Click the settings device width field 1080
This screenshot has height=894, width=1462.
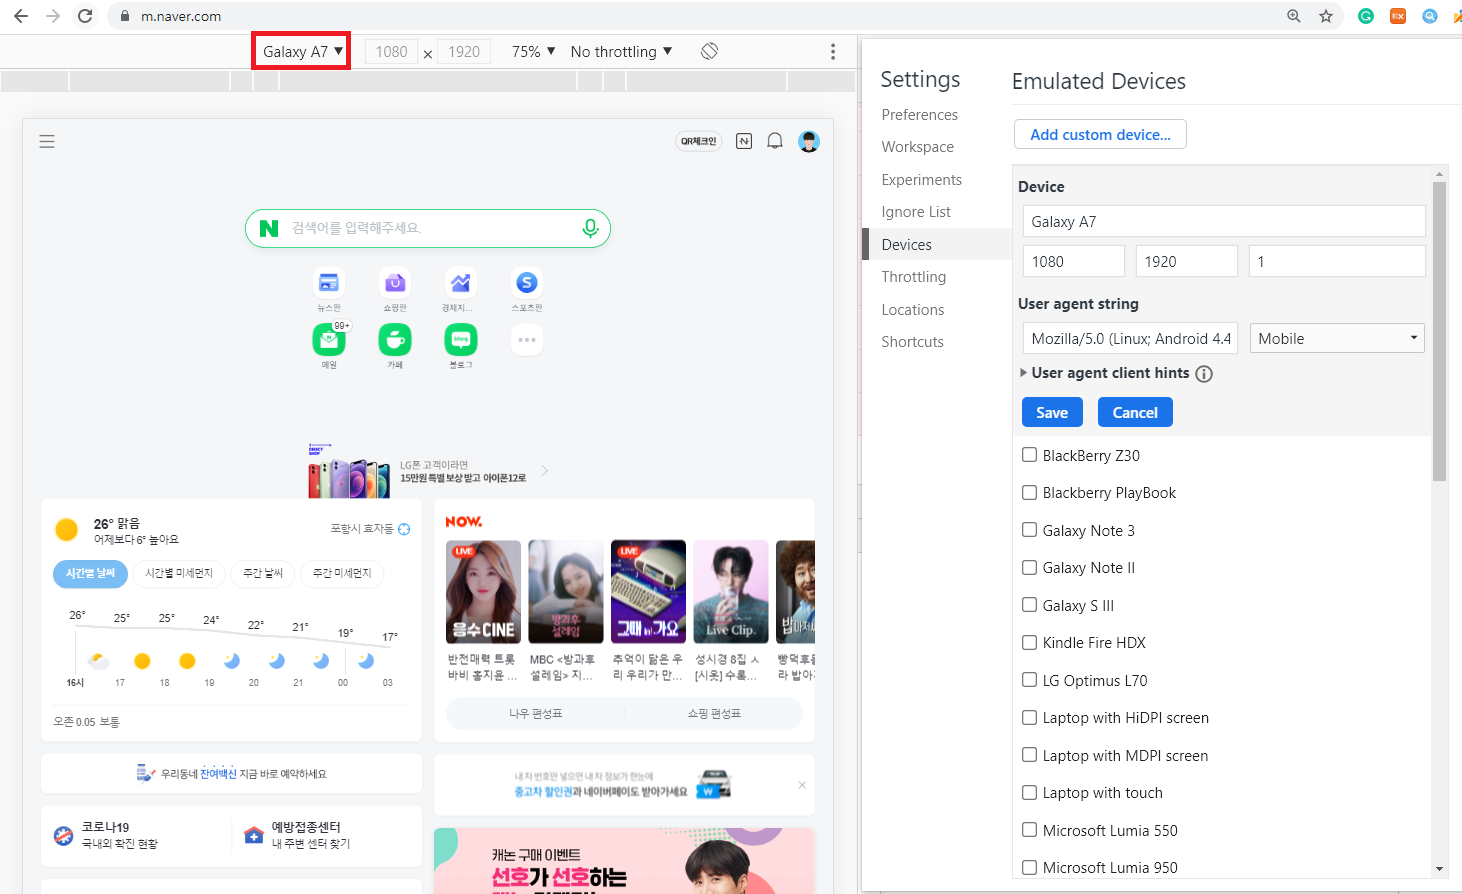pos(1074,262)
